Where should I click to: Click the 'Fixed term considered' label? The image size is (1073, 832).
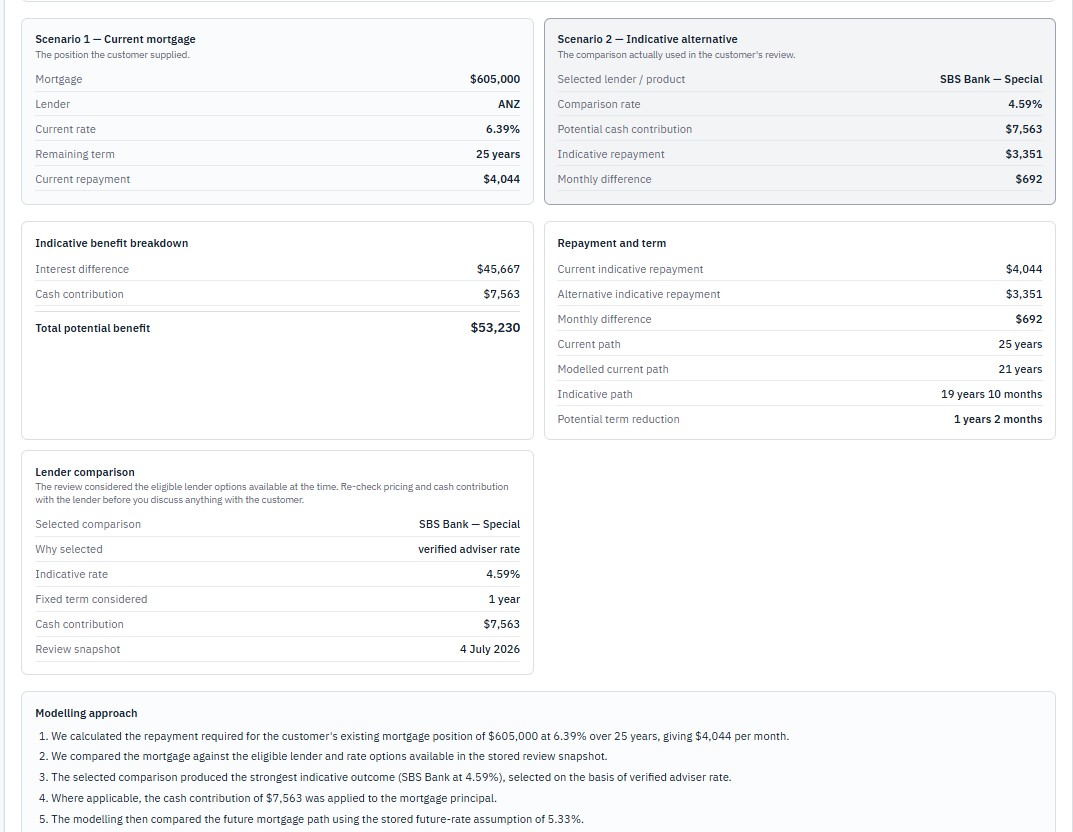point(91,599)
